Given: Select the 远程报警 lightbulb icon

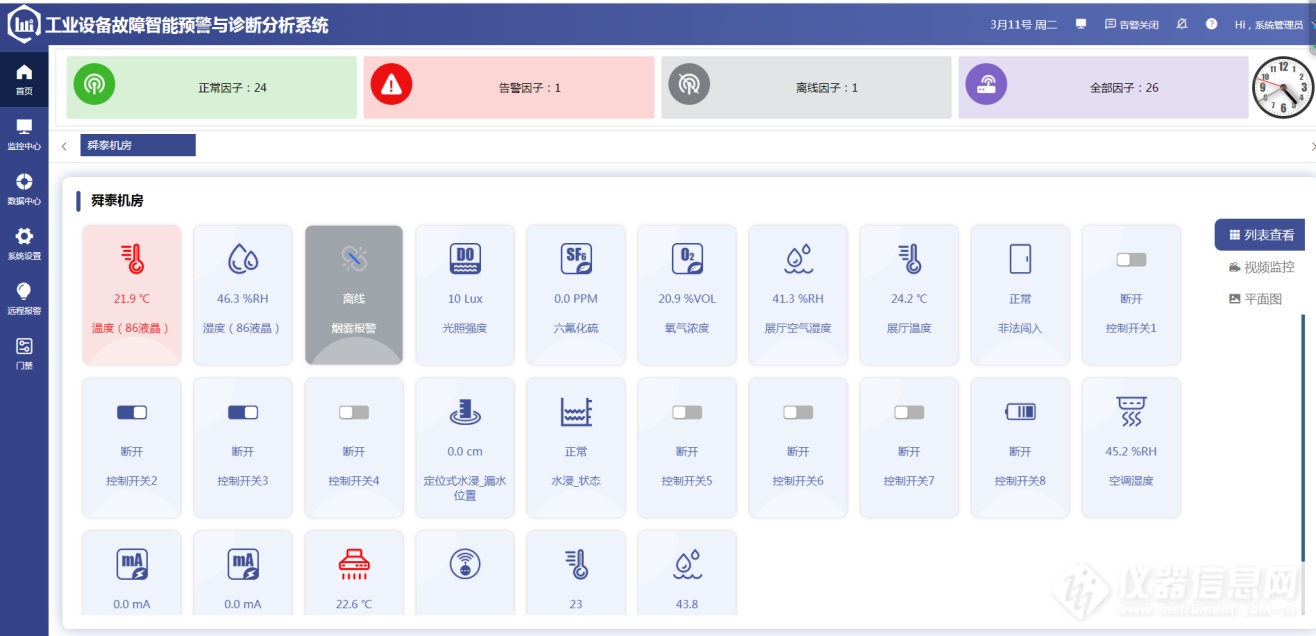Looking at the screenshot, I should (24, 292).
